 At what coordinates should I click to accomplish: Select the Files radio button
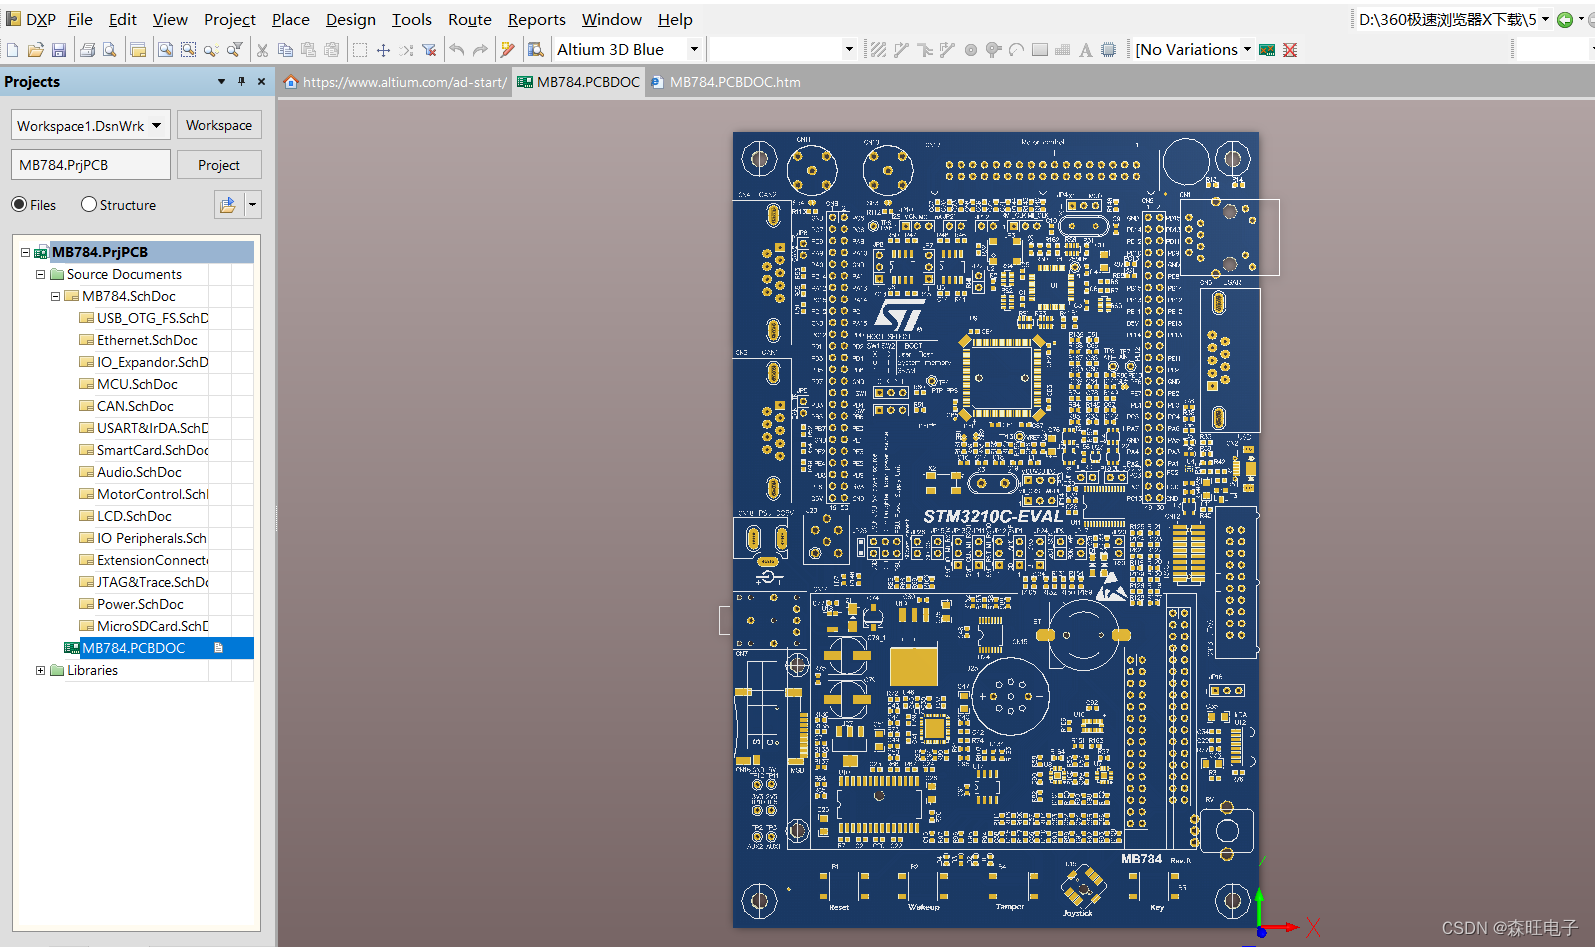coord(19,205)
